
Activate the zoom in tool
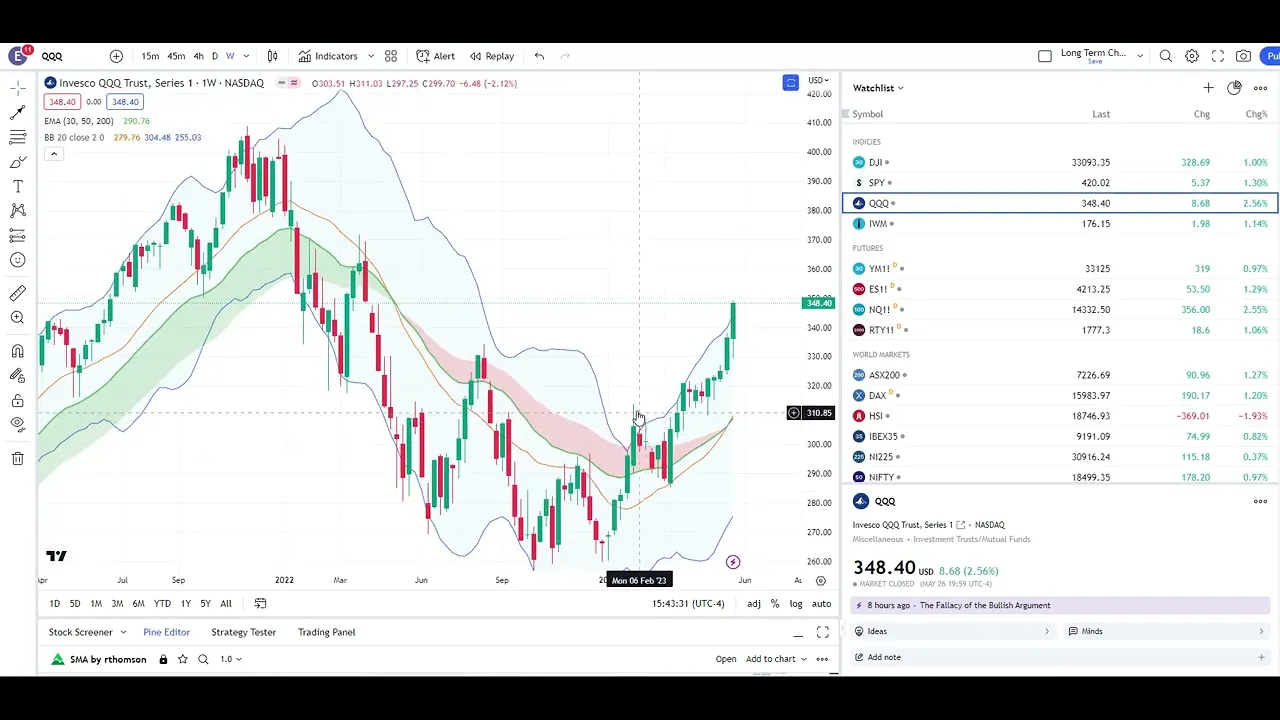click(17, 318)
